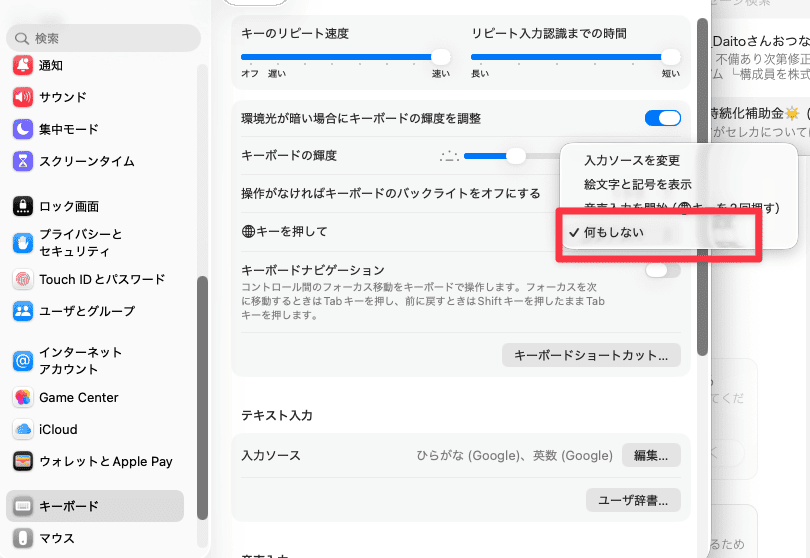Select Game Center label in sidebar

tap(79, 397)
